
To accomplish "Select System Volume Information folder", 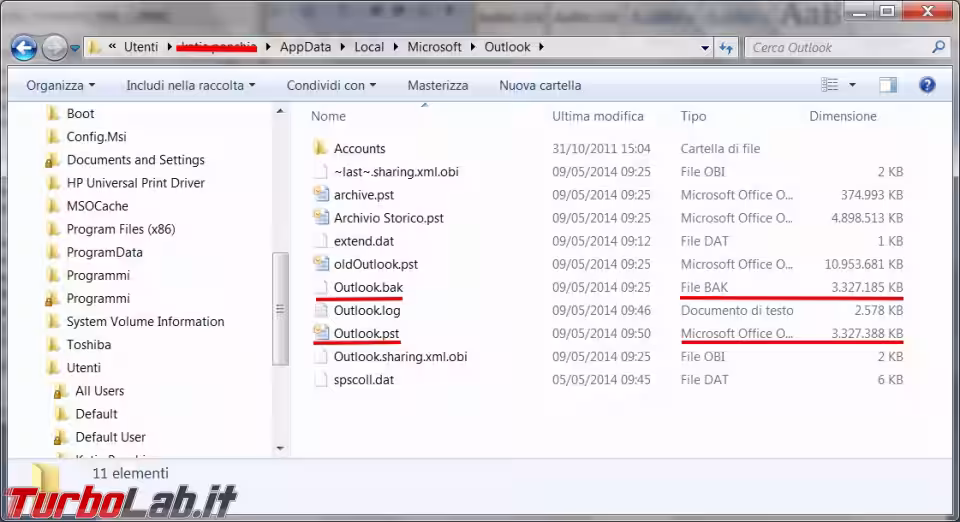I will pyautogui.click(x=145, y=322).
